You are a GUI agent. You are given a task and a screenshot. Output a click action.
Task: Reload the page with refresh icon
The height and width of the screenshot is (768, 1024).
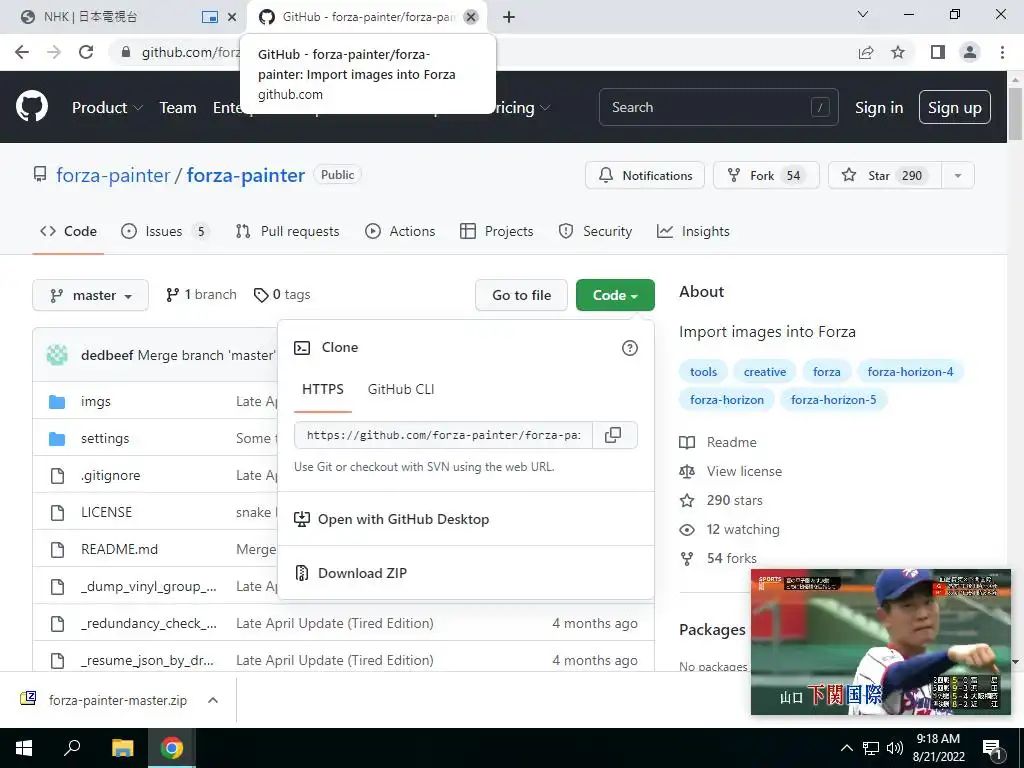(x=86, y=52)
